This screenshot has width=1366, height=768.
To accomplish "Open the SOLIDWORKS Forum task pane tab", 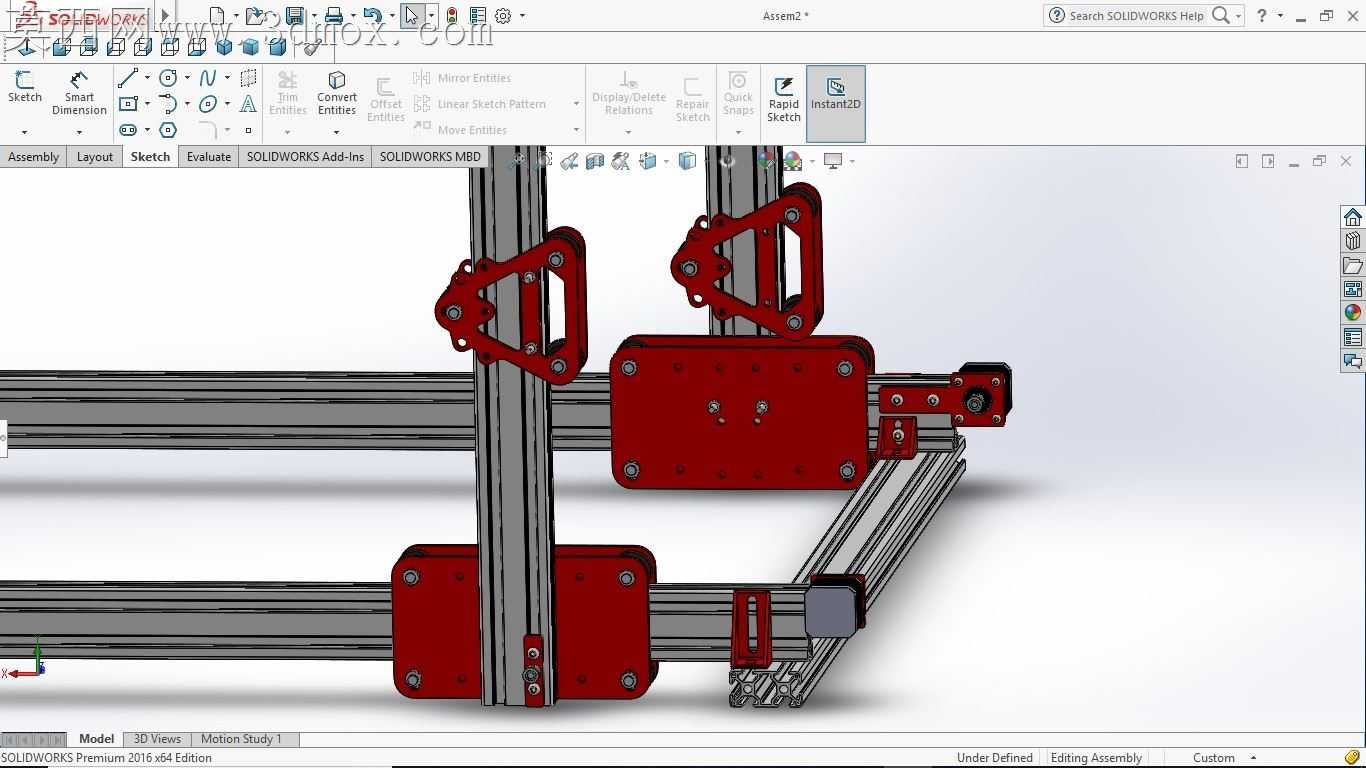I will (1353, 361).
